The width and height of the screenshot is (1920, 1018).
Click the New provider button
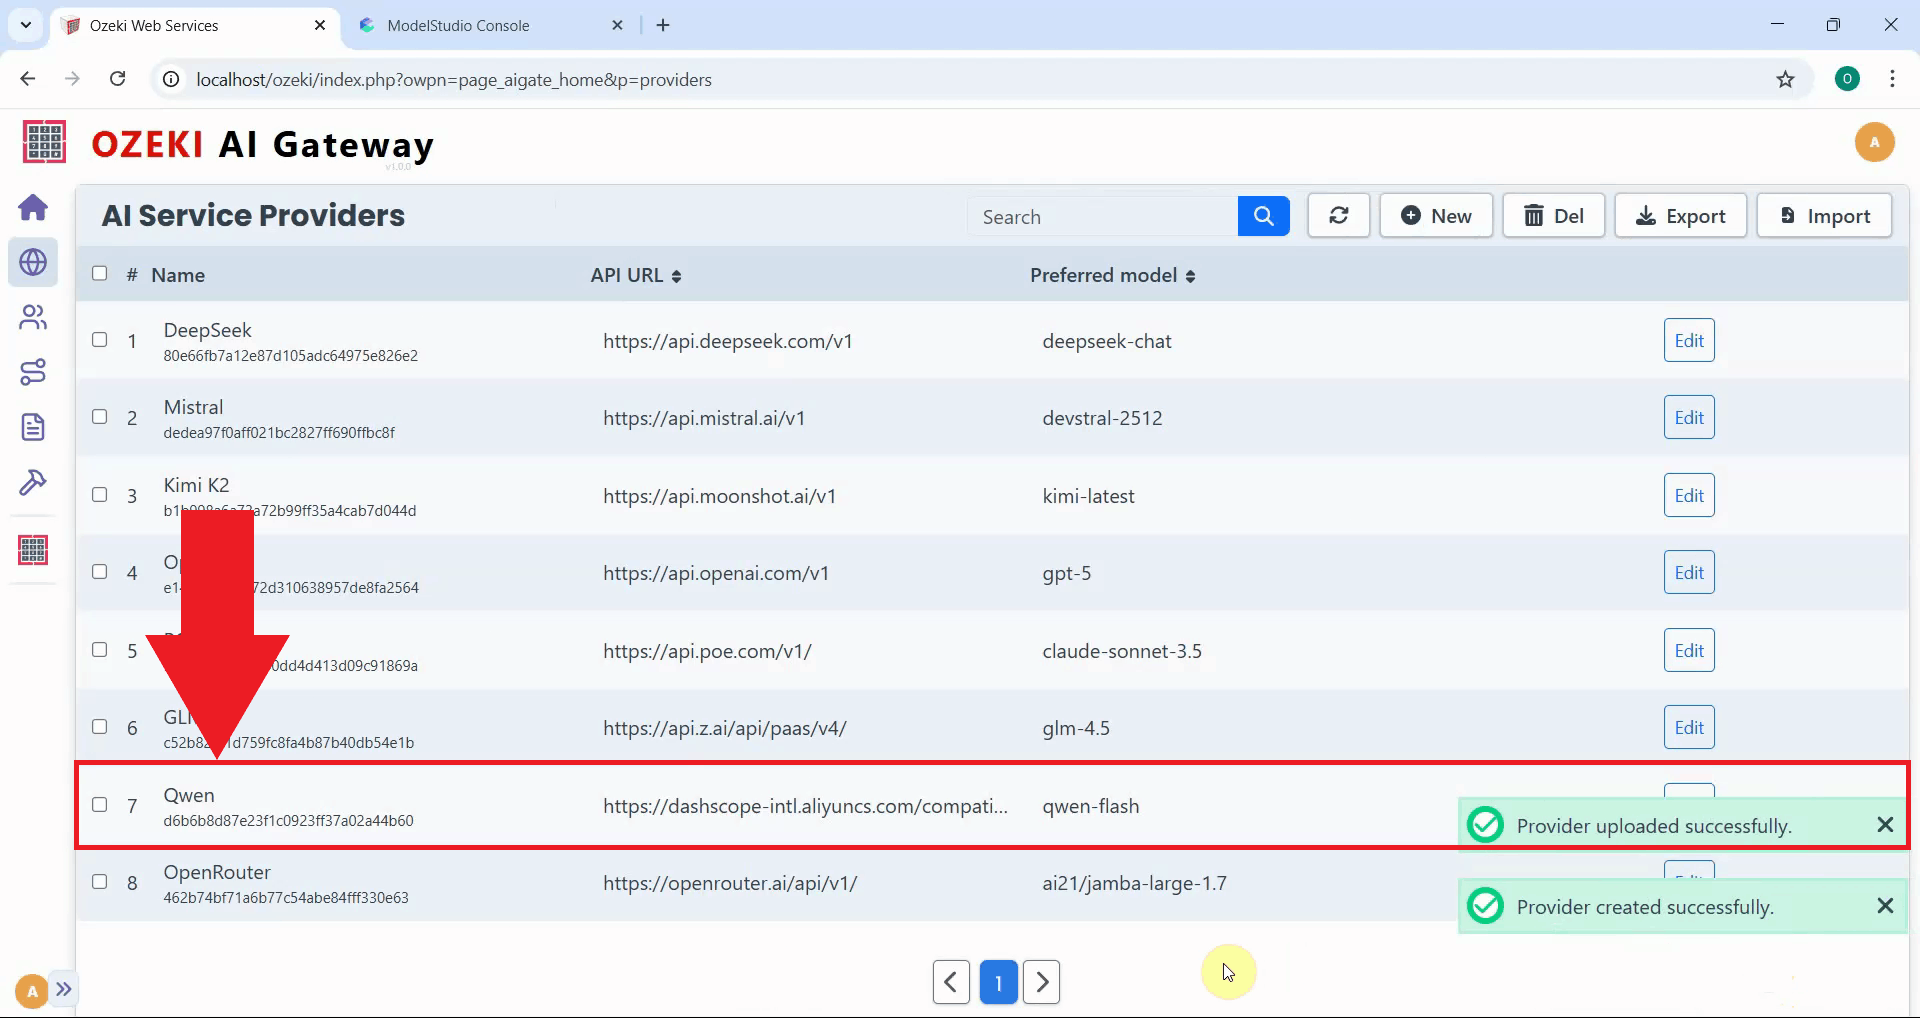1436,216
